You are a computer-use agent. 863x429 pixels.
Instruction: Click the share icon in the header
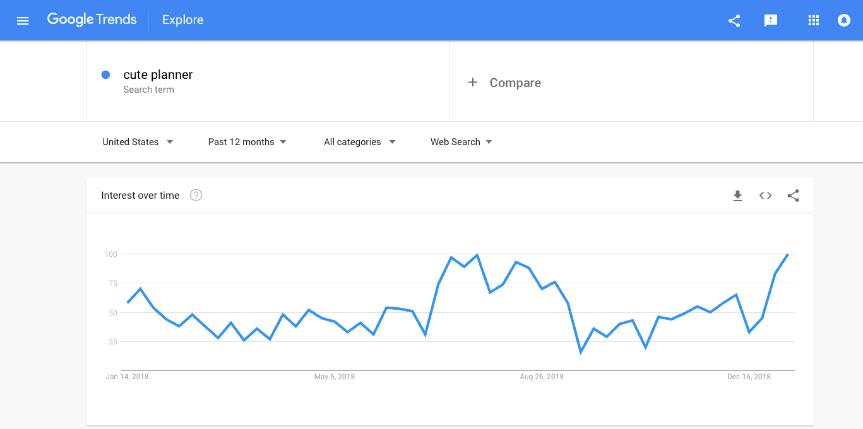(x=734, y=21)
